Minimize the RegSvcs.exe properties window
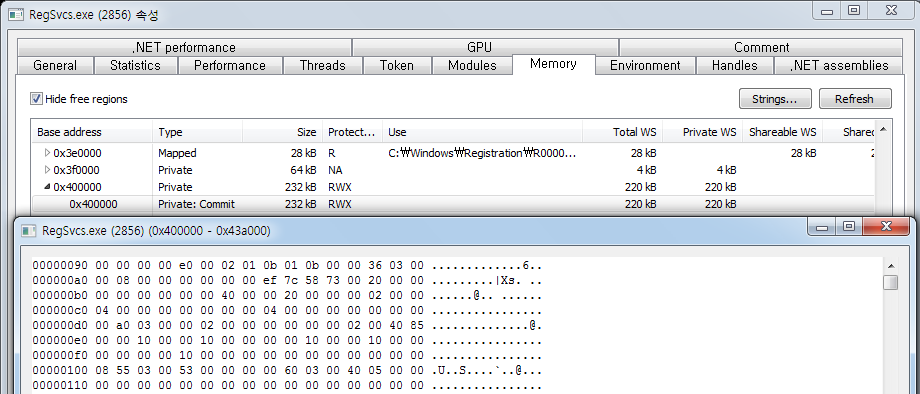The height and width of the screenshot is (394, 920). point(828,11)
